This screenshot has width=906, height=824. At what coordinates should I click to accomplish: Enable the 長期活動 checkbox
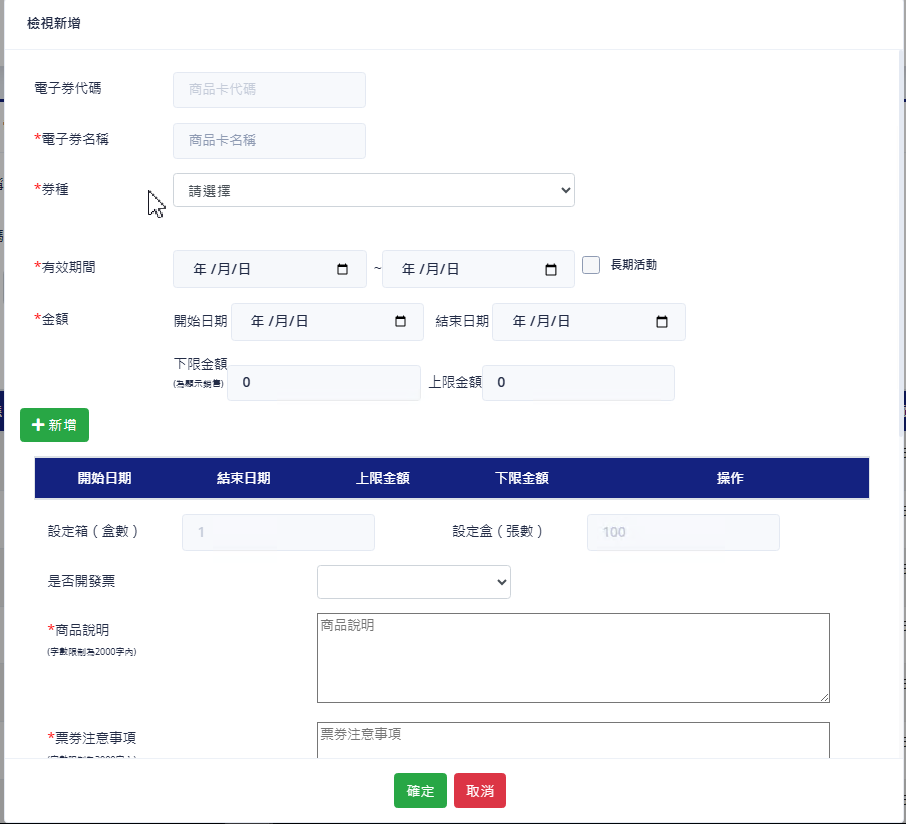(x=589, y=264)
